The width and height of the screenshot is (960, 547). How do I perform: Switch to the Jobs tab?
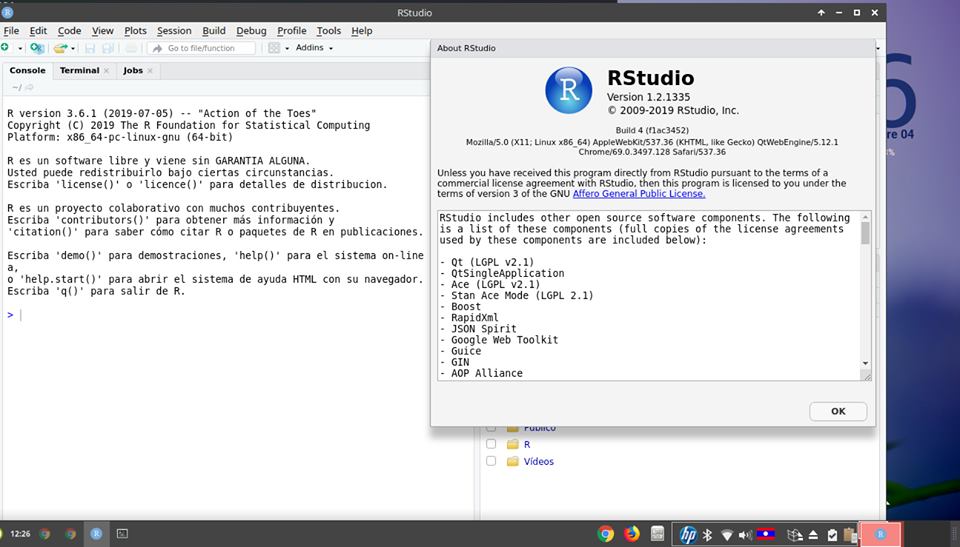[x=133, y=70]
